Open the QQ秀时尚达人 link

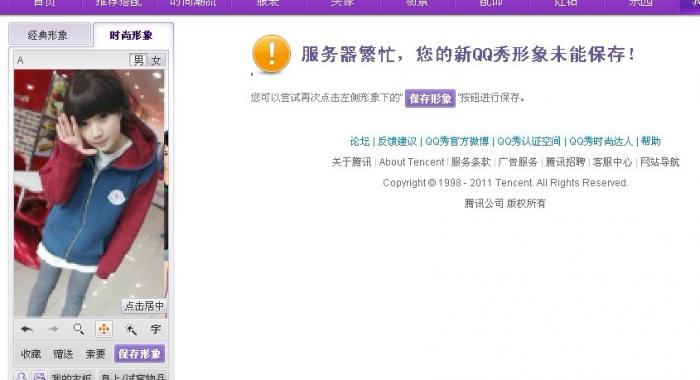pos(601,142)
